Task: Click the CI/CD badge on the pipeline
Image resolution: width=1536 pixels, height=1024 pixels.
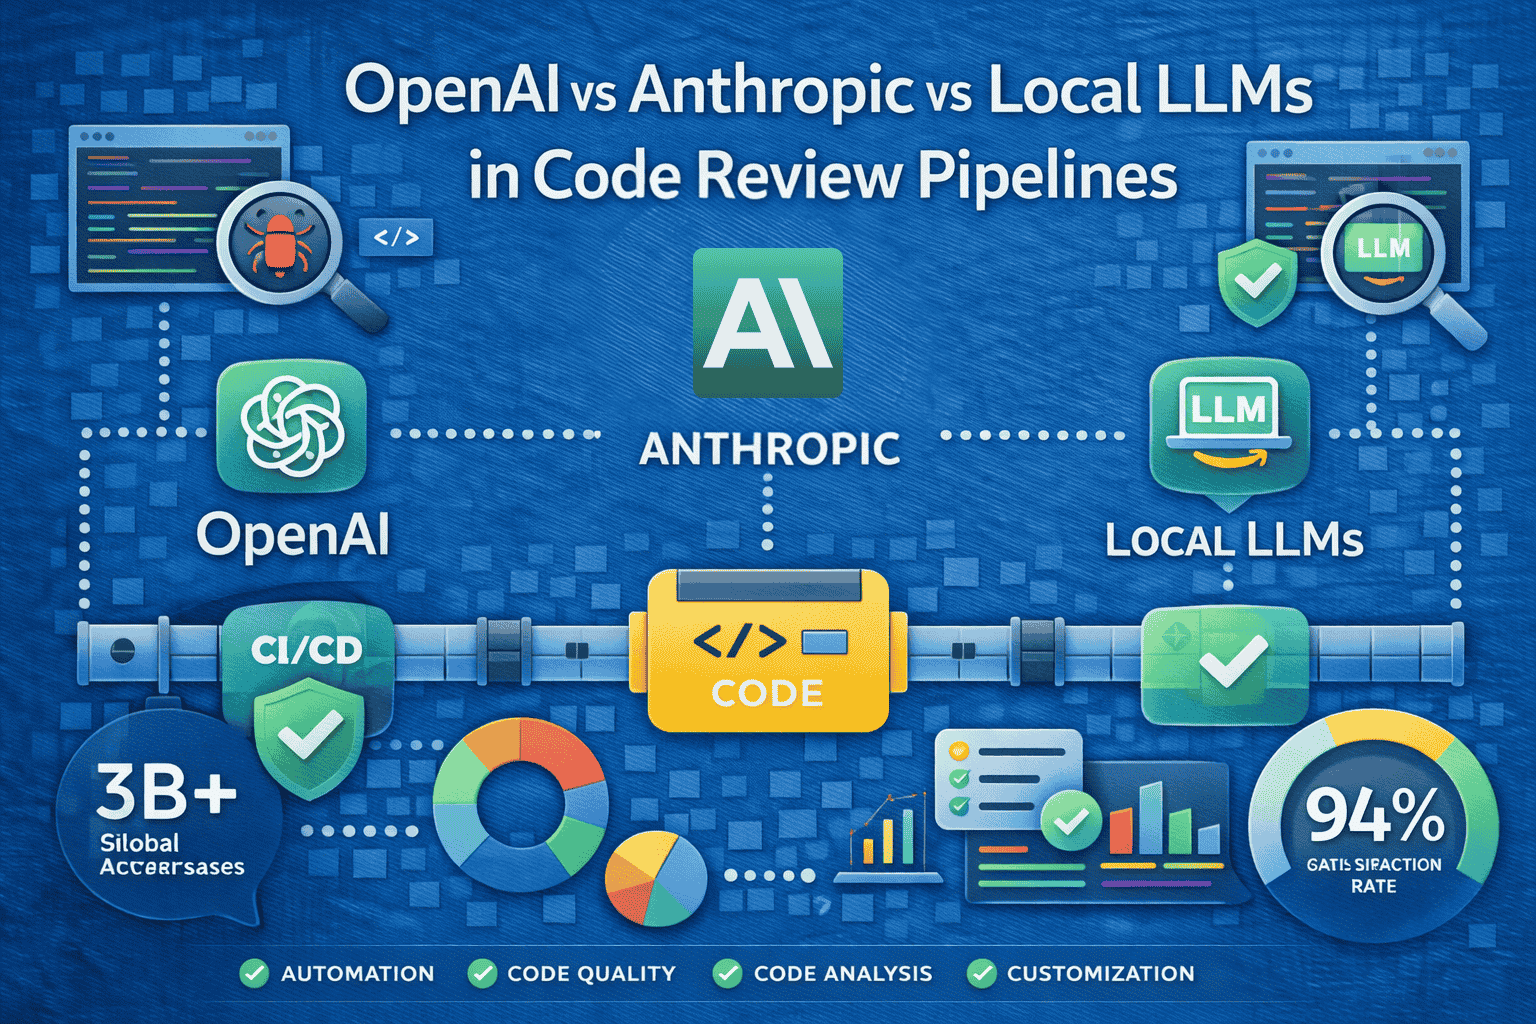Action: [x=305, y=648]
